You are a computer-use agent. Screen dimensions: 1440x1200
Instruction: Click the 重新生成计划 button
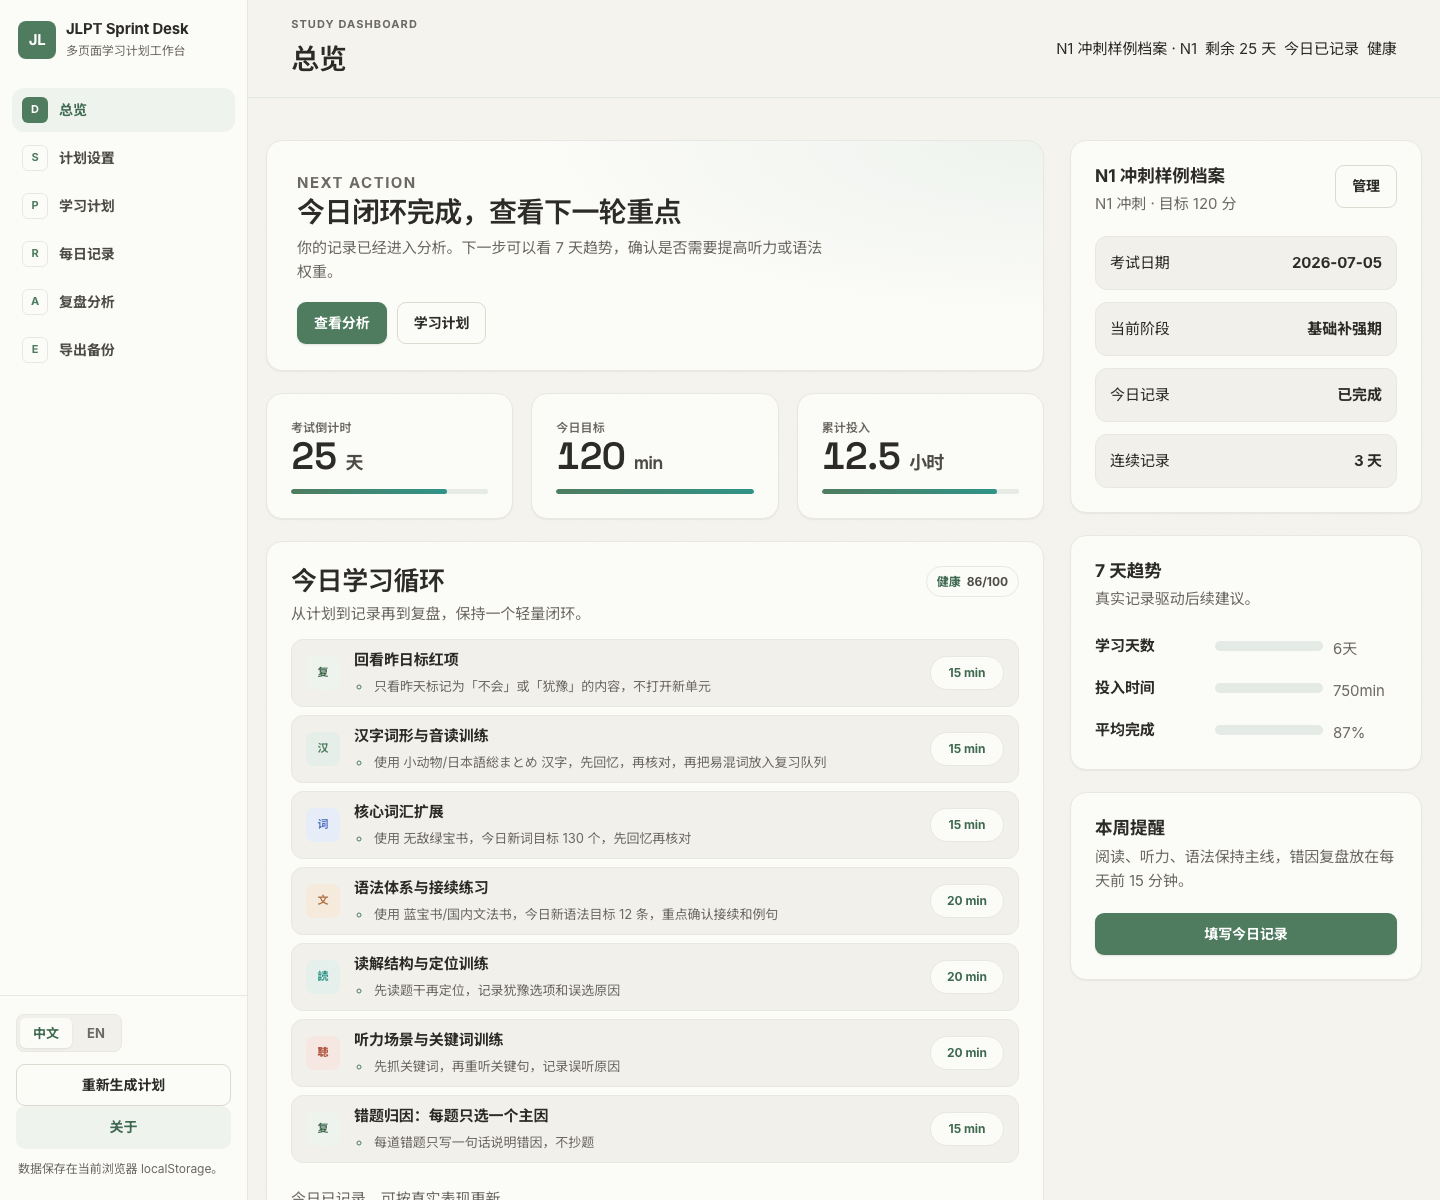coord(123,1085)
